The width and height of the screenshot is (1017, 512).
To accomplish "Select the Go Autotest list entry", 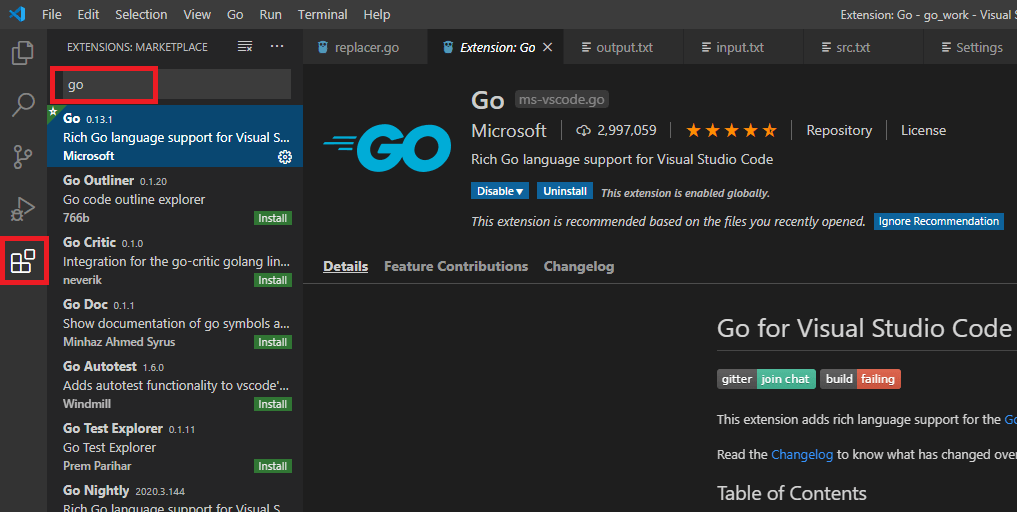I will pyautogui.click(x=175, y=384).
